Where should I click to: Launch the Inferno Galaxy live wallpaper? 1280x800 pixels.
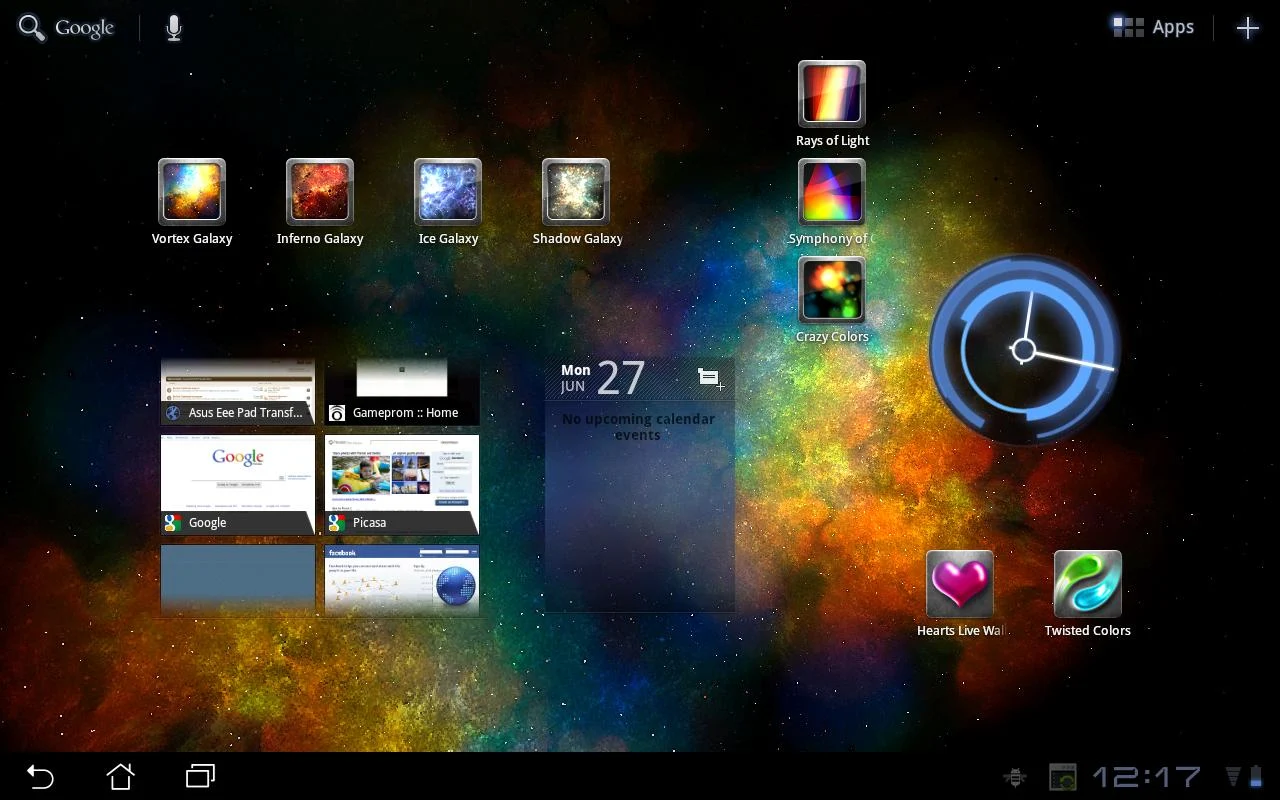pos(320,192)
